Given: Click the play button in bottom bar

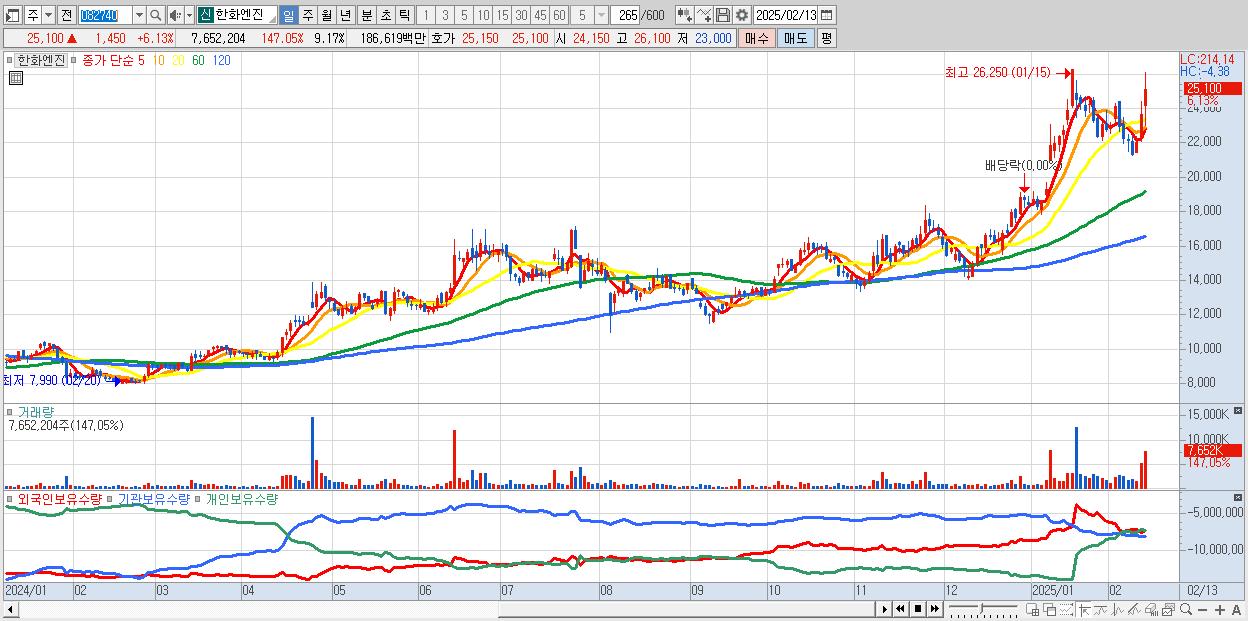Looking at the screenshot, I should (x=884, y=609).
